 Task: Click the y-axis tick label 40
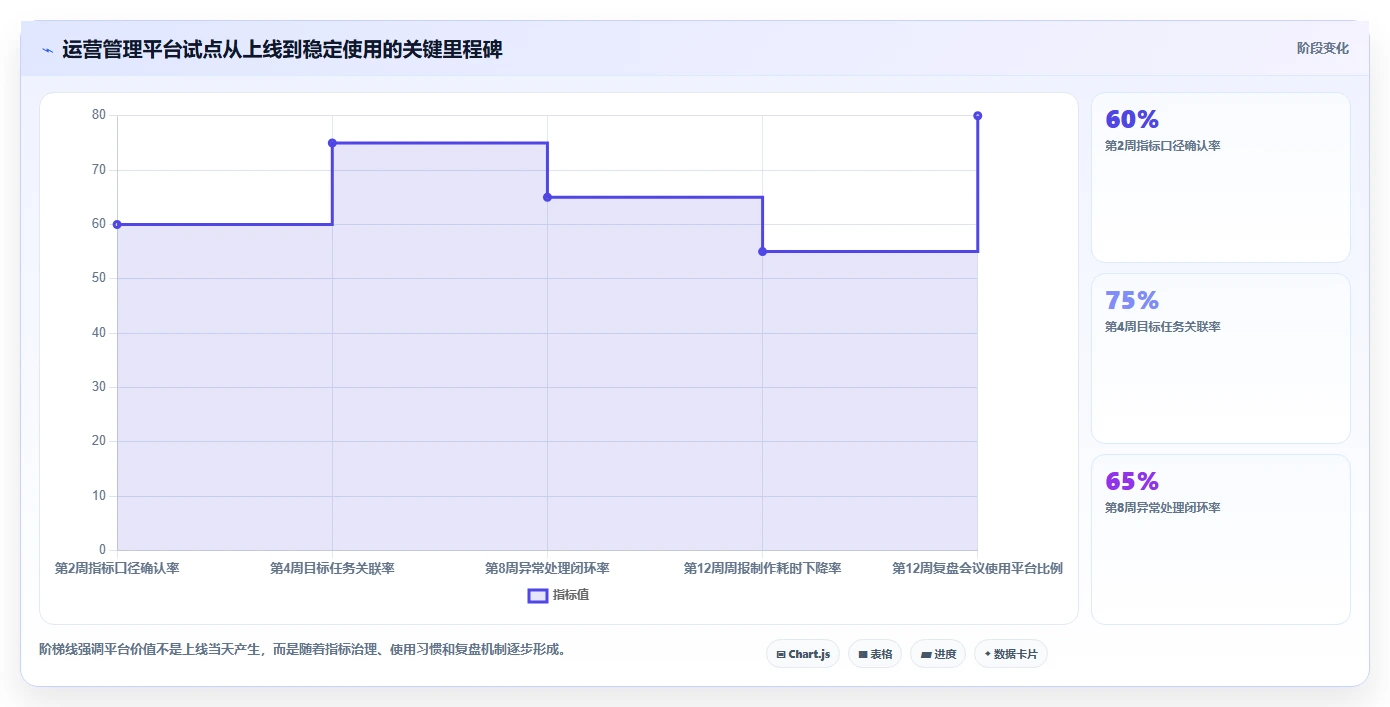coord(98,333)
